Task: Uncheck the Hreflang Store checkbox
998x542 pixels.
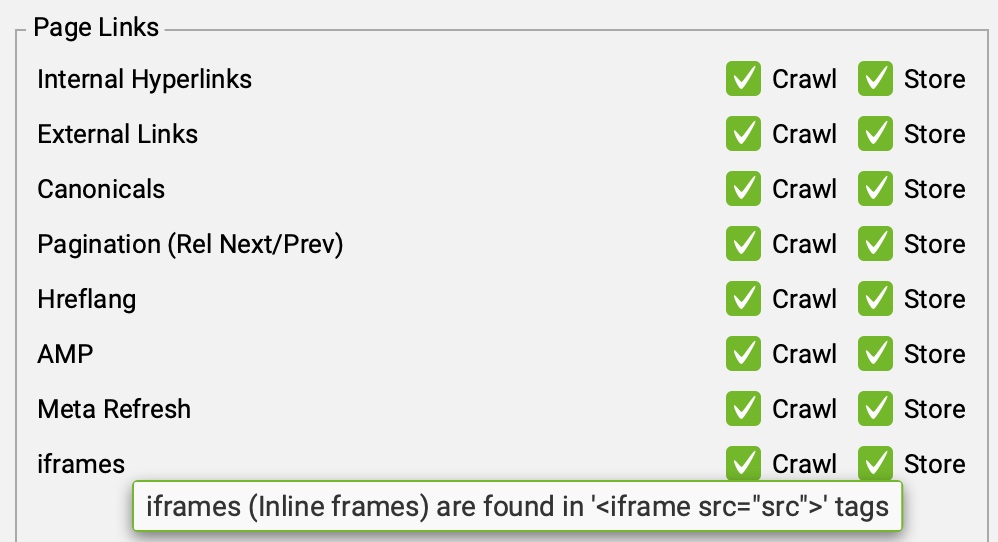Action: click(x=875, y=299)
